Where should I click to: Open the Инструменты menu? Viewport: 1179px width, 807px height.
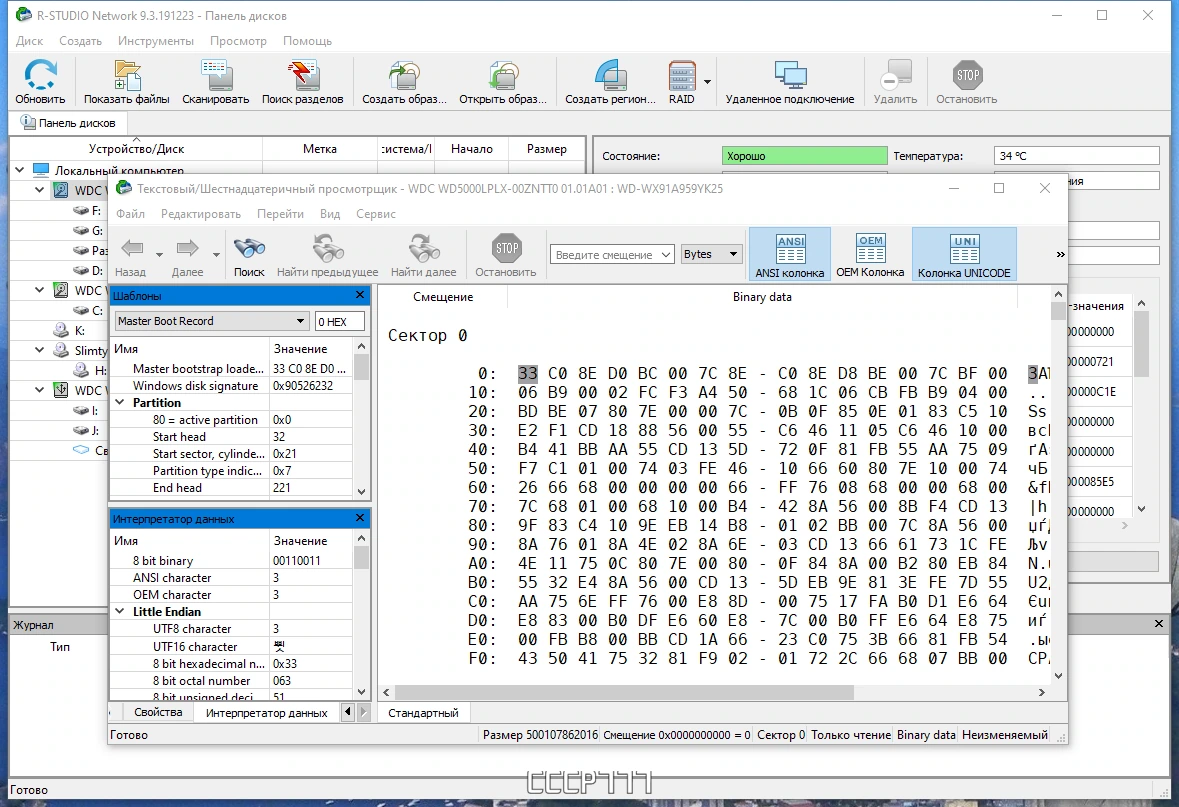[156, 41]
